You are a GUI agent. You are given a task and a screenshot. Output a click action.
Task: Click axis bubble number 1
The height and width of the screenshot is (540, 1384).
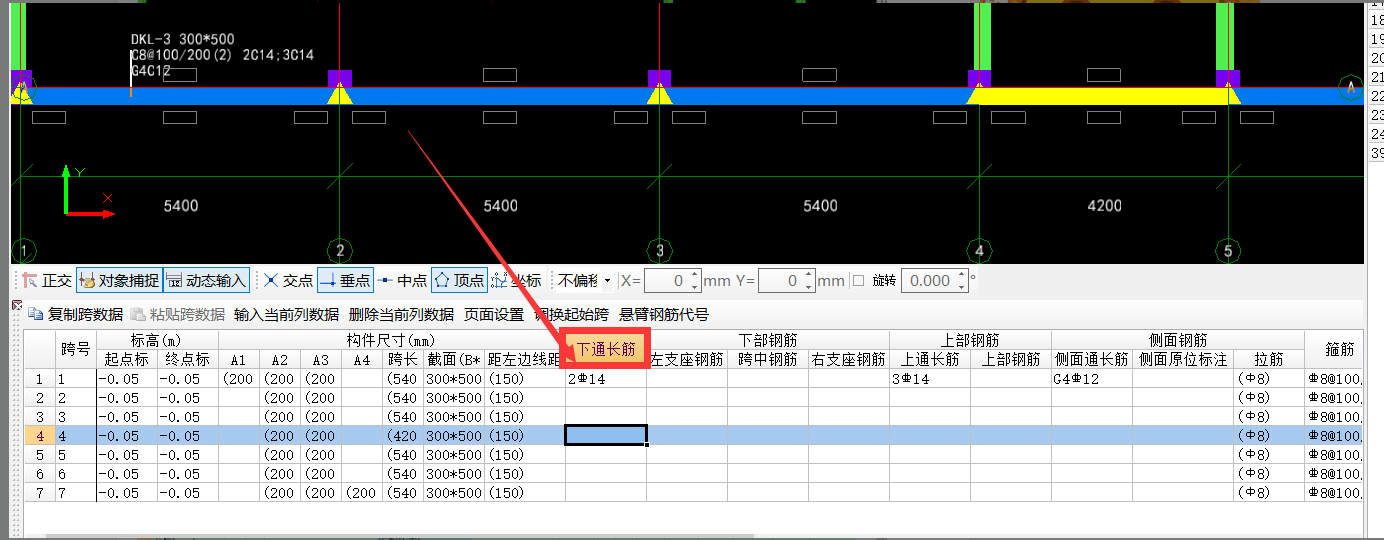point(23,250)
